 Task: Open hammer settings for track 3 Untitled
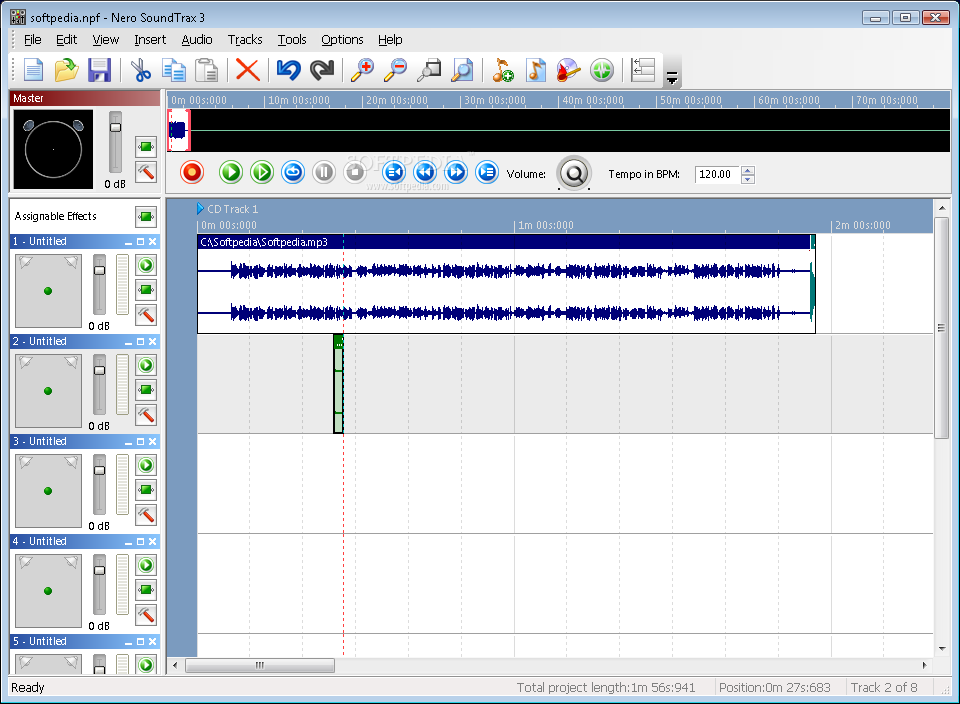(x=146, y=515)
